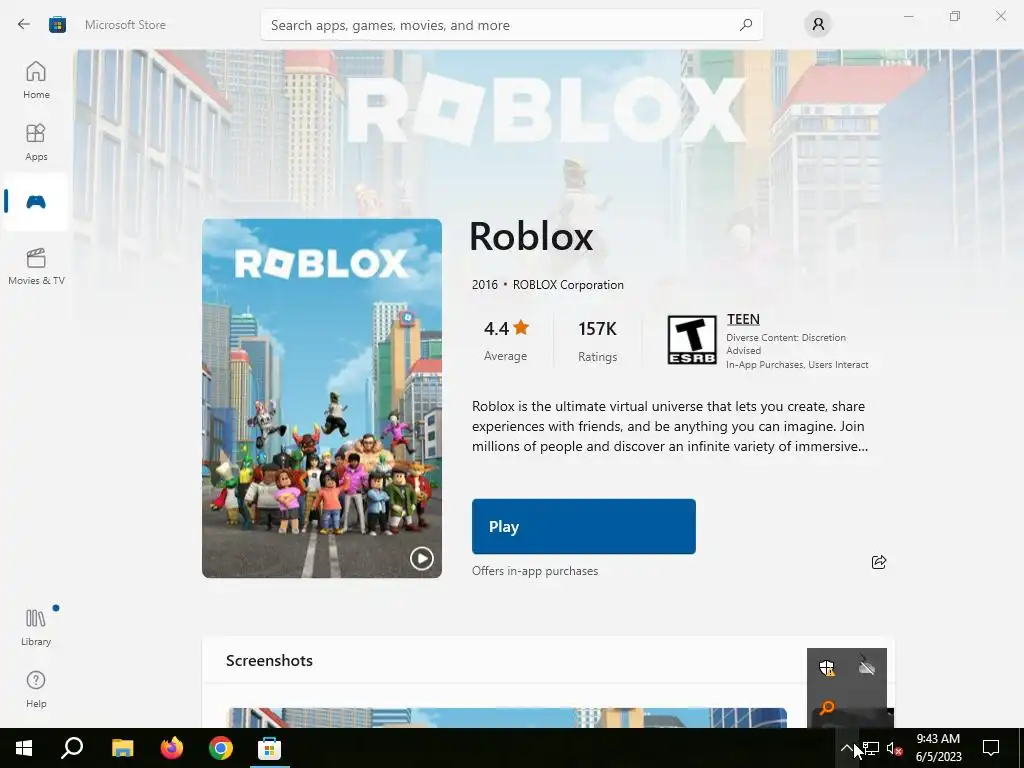Screen dimensions: 1024x768
Task: Expand the Roblox description text
Action: (669, 426)
